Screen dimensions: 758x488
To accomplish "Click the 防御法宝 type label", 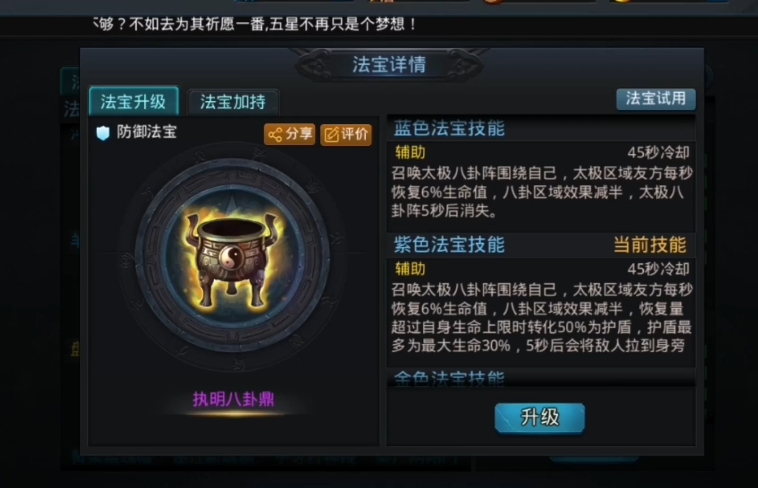I will [146, 132].
